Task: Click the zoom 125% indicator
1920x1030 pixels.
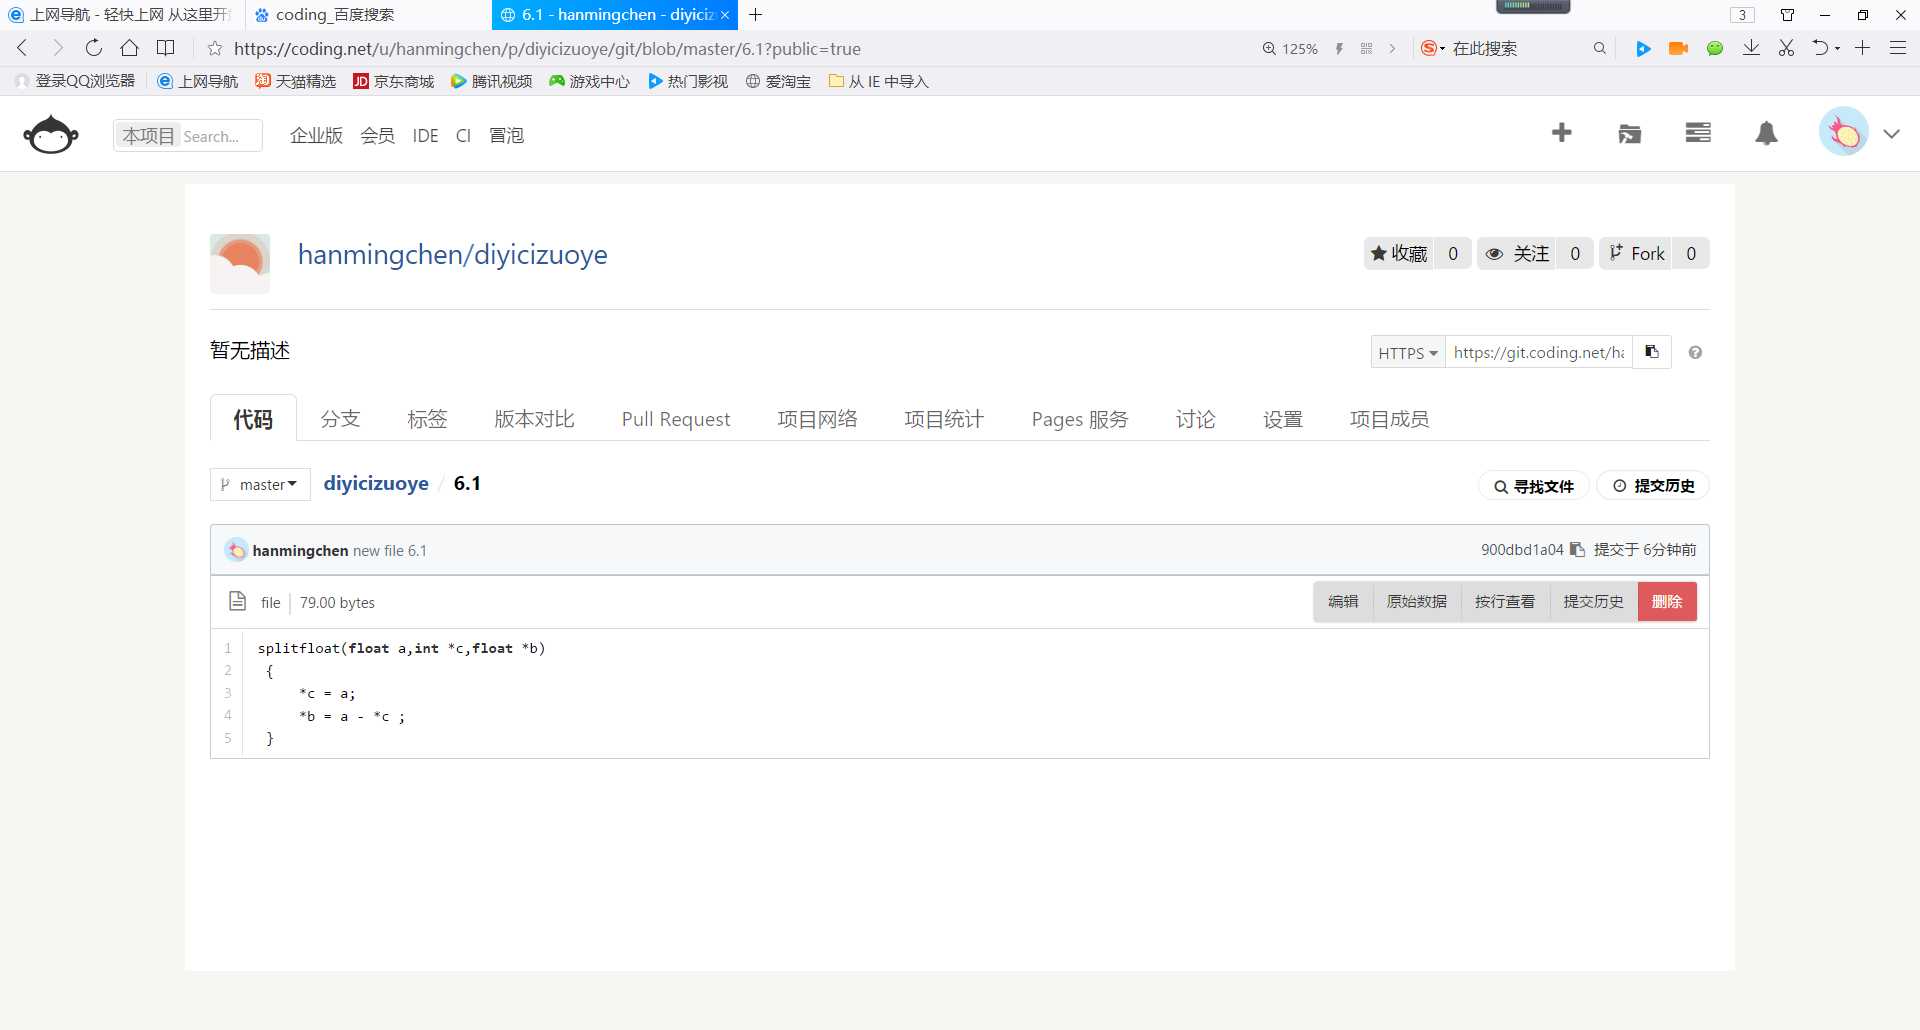Action: tap(1290, 48)
